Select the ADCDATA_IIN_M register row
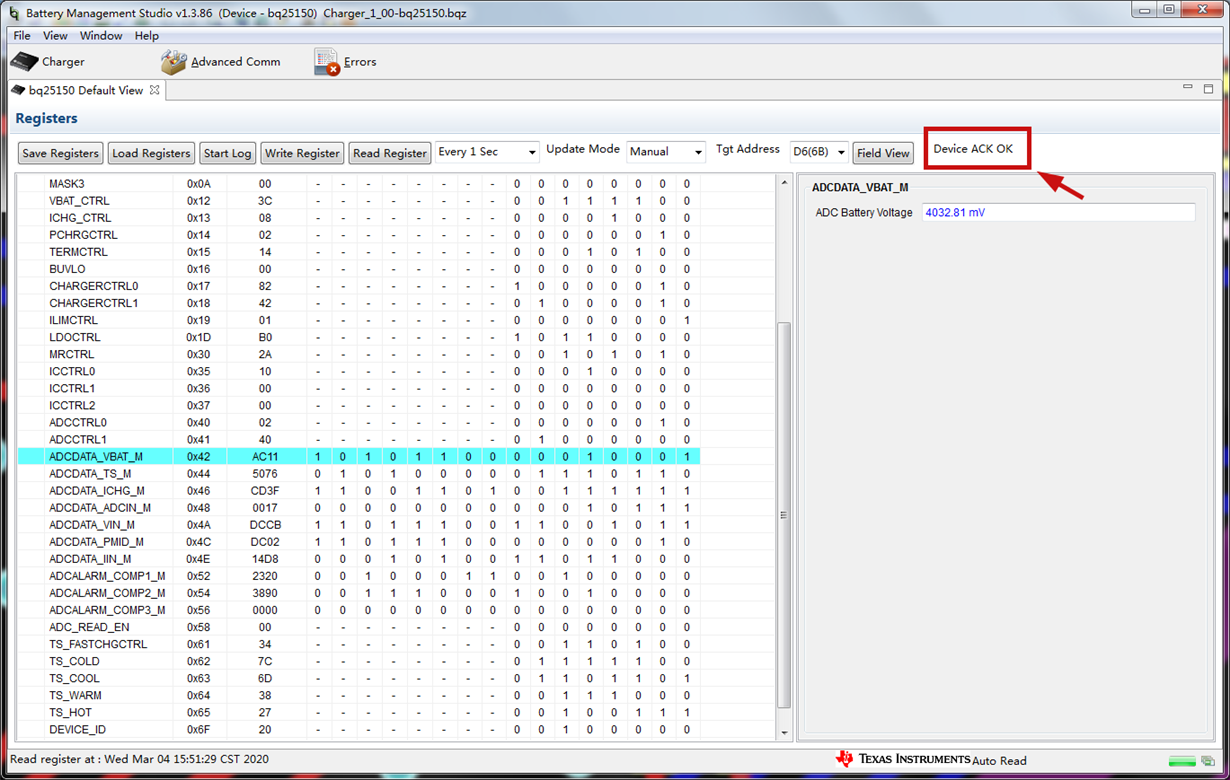The image size is (1230, 780). 358,558
